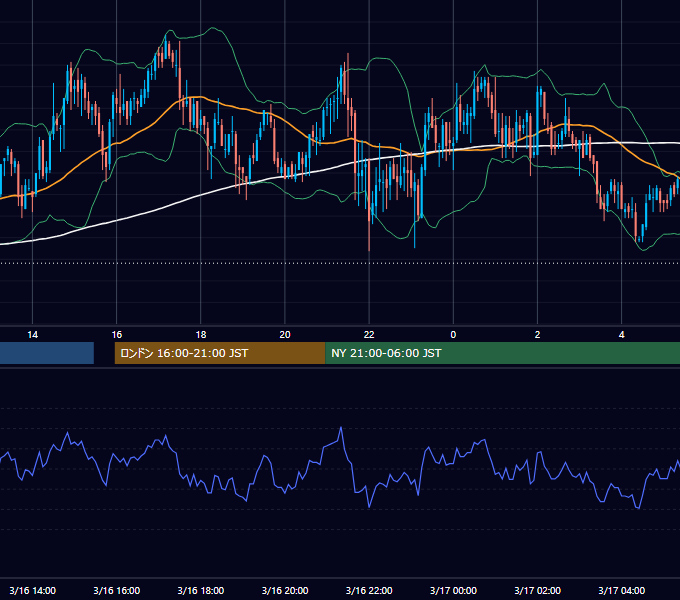
Task: Click the '4' hour label on chart axis
Action: coord(621,335)
